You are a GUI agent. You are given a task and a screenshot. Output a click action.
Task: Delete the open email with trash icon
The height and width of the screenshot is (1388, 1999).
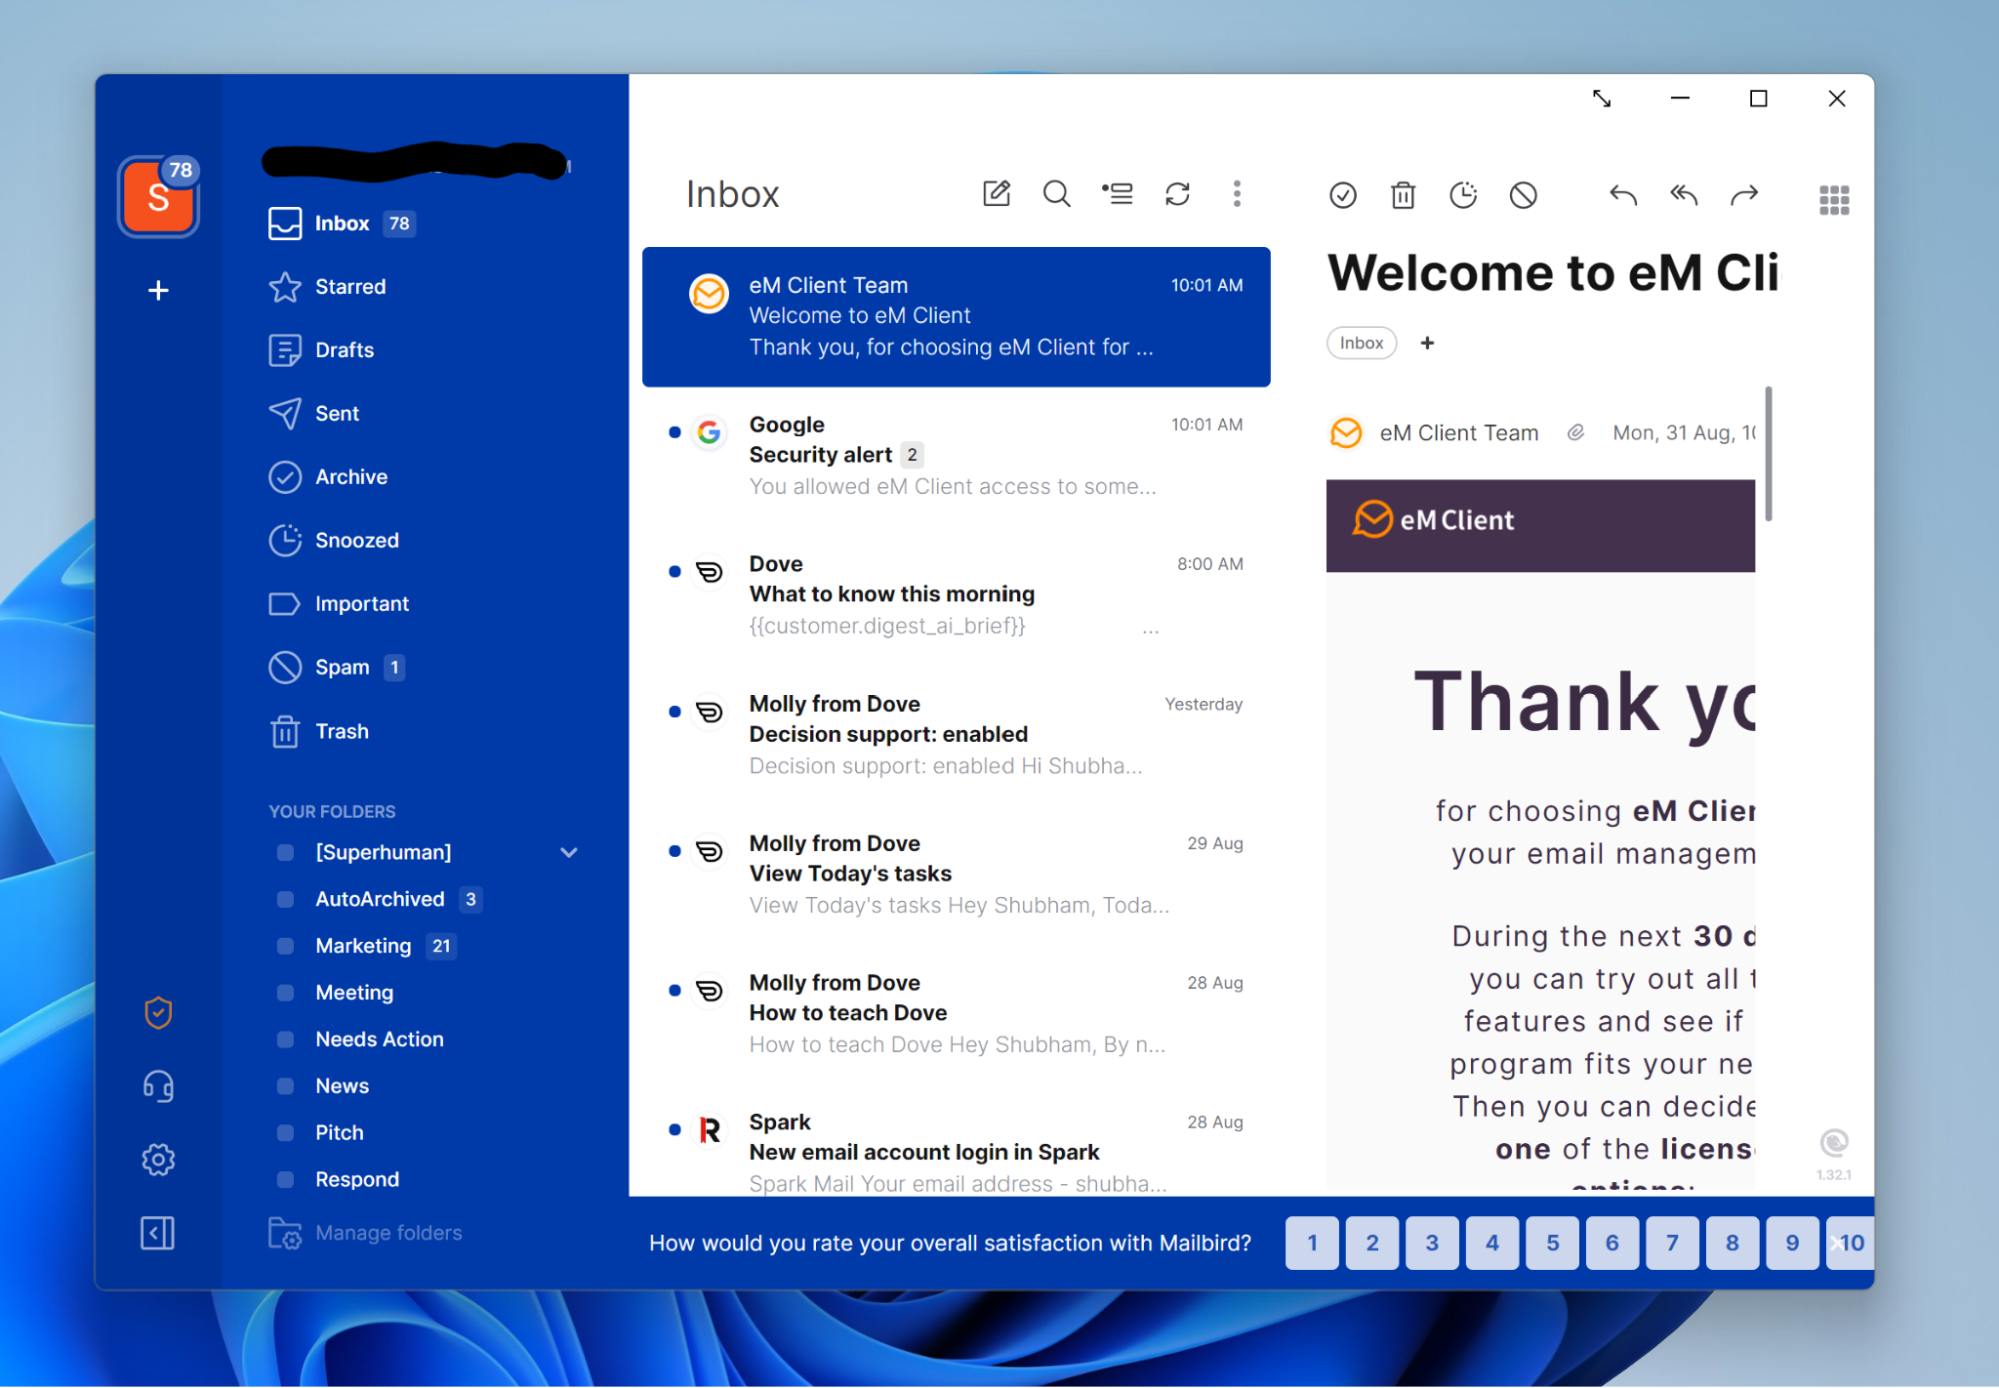coord(1403,195)
